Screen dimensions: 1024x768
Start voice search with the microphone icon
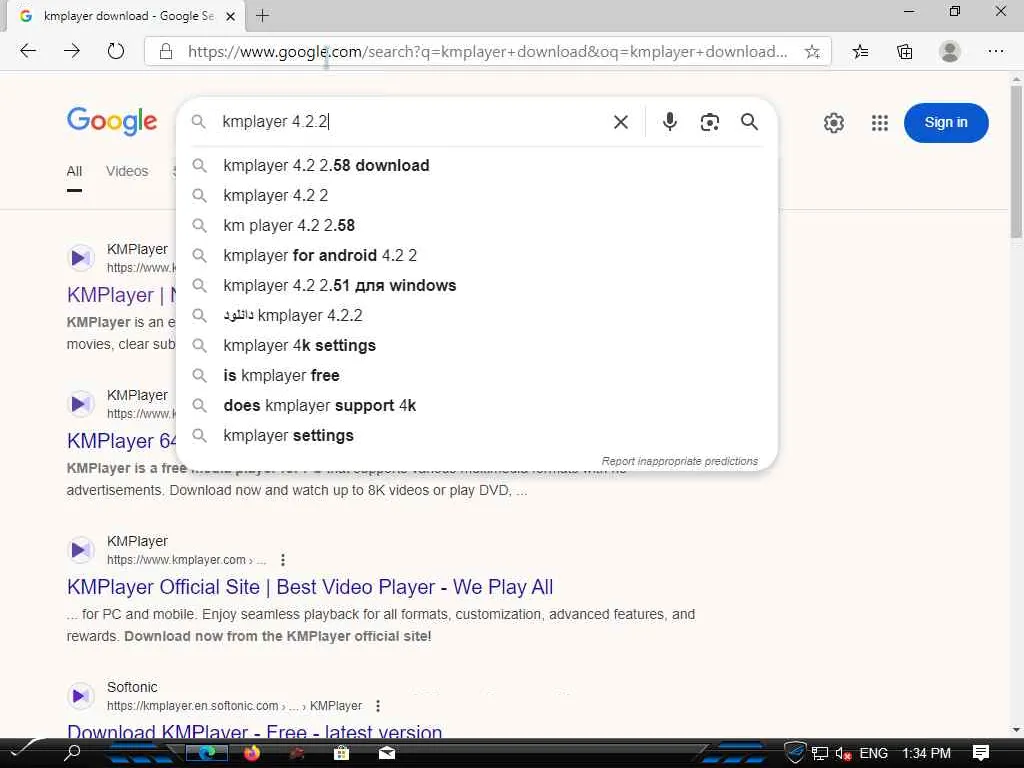click(x=669, y=122)
